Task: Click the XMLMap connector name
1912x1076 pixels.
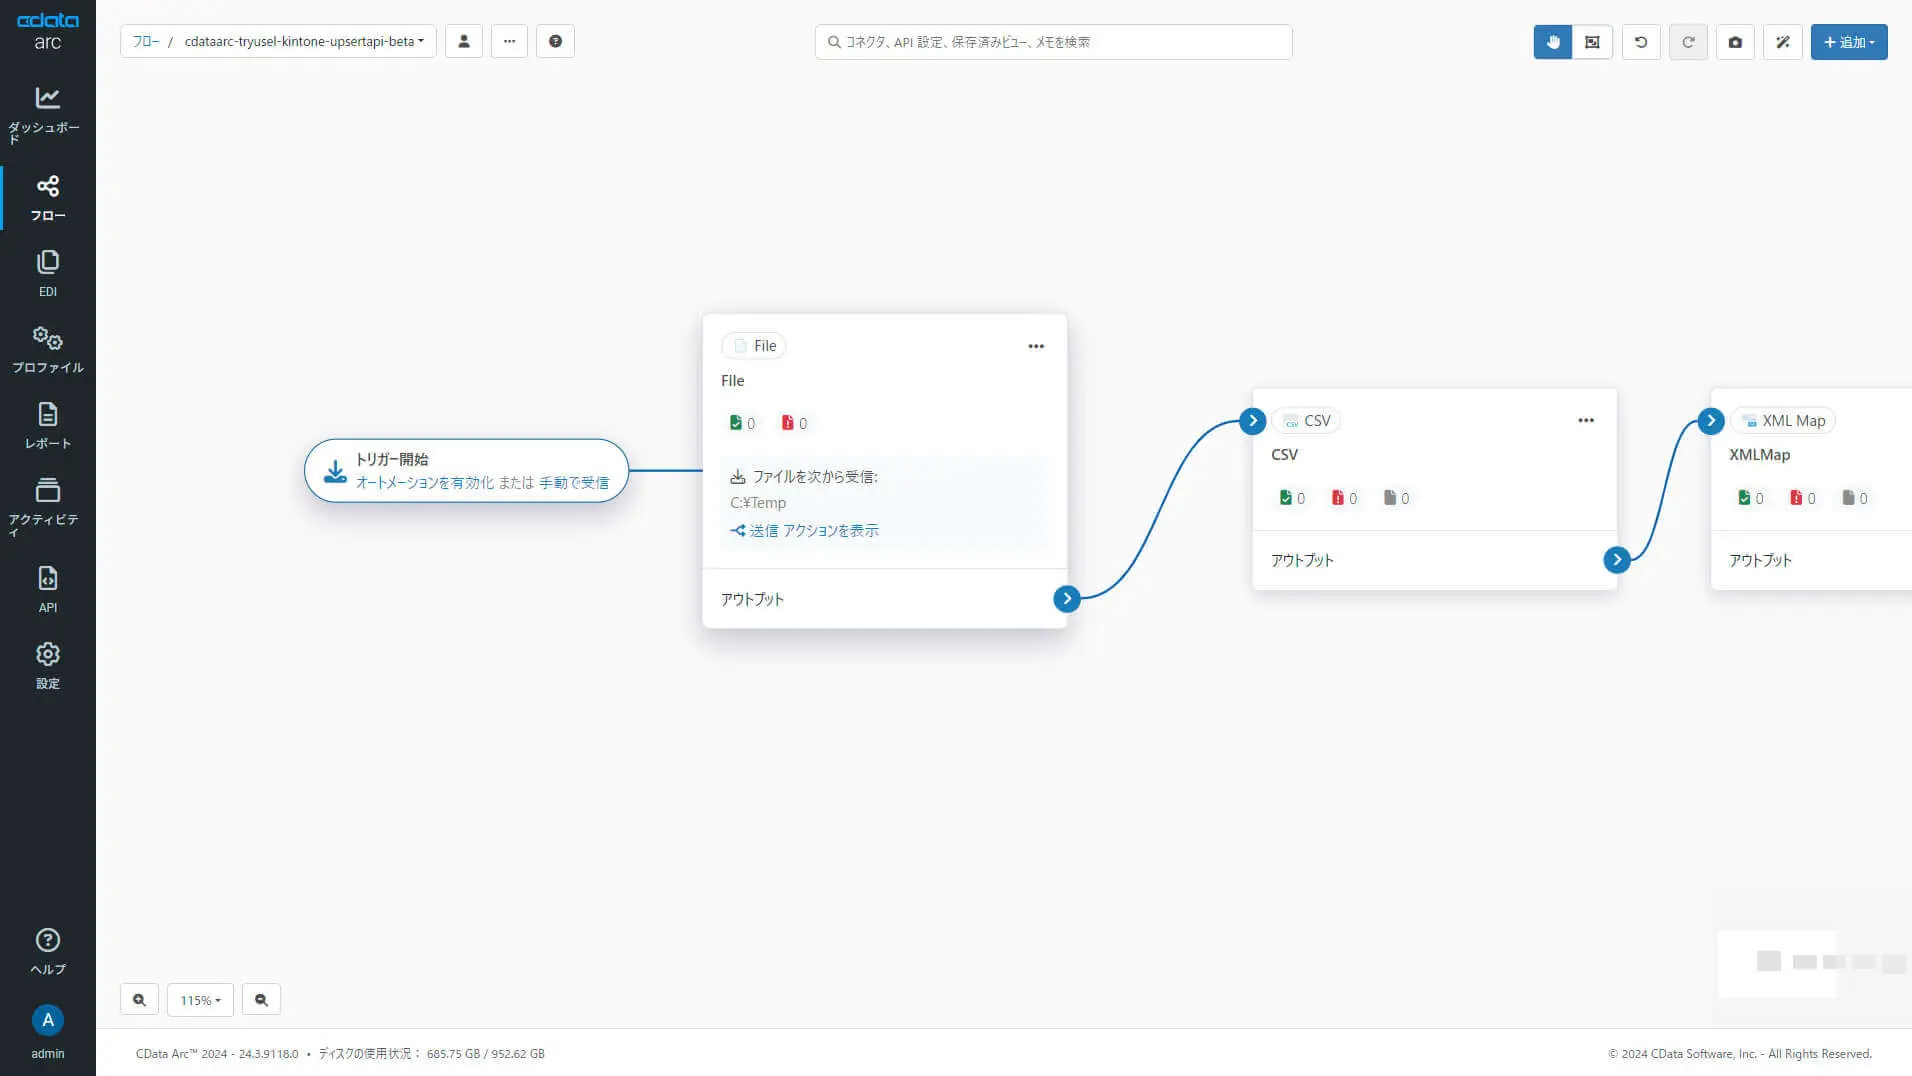Action: [1760, 455]
